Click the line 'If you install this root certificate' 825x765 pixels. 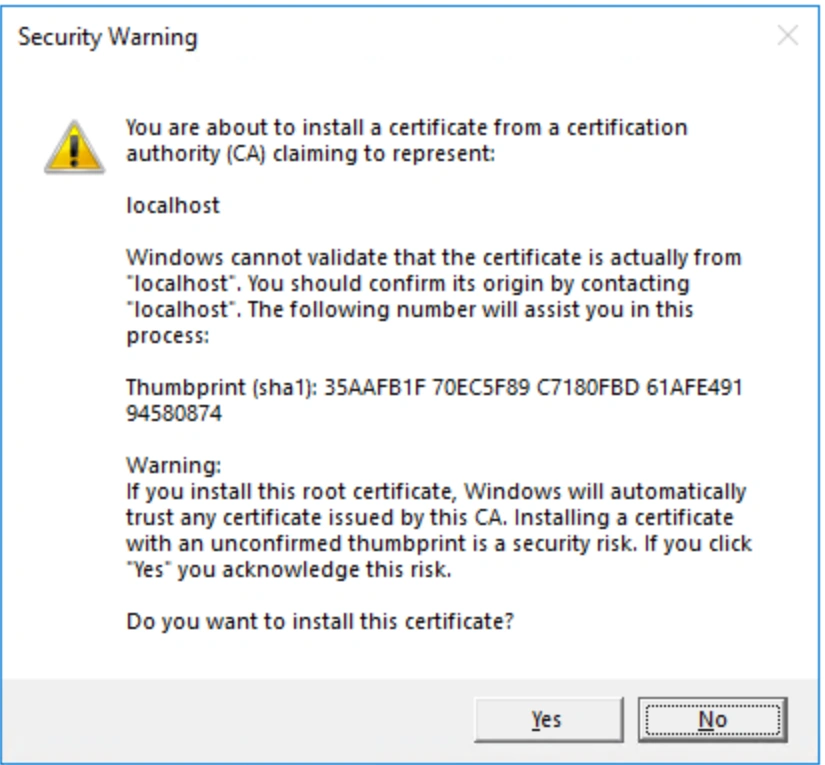(436, 491)
